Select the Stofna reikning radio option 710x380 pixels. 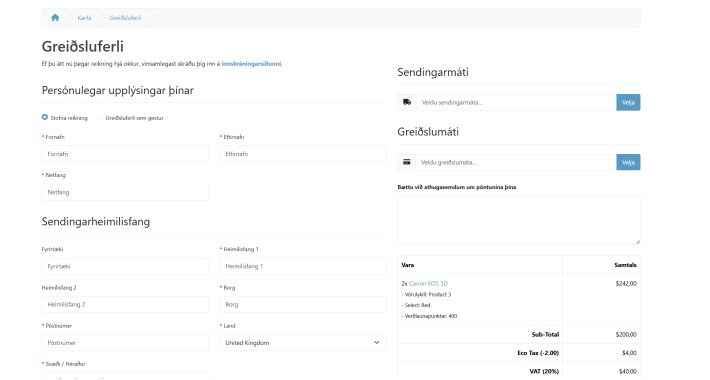point(45,117)
